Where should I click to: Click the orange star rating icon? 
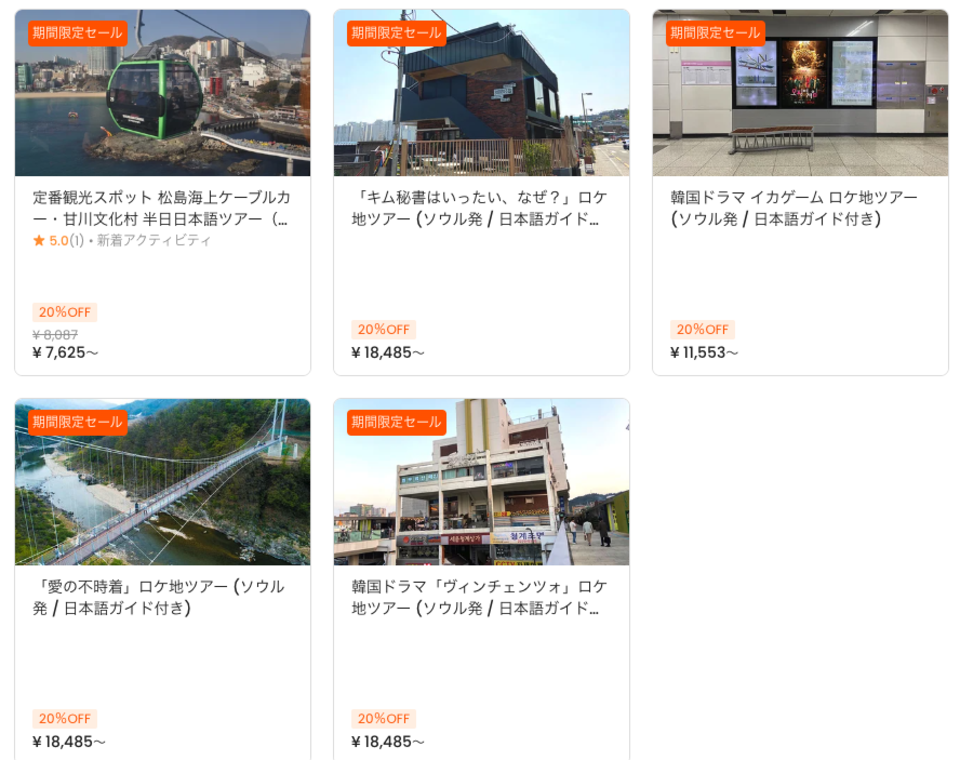point(39,240)
